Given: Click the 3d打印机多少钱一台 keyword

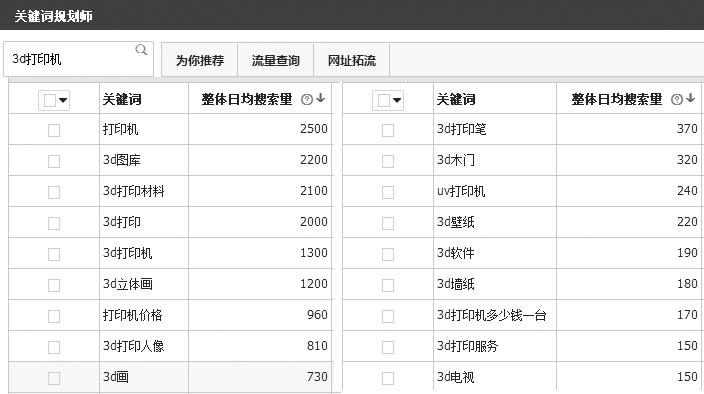Looking at the screenshot, I should [x=492, y=315].
